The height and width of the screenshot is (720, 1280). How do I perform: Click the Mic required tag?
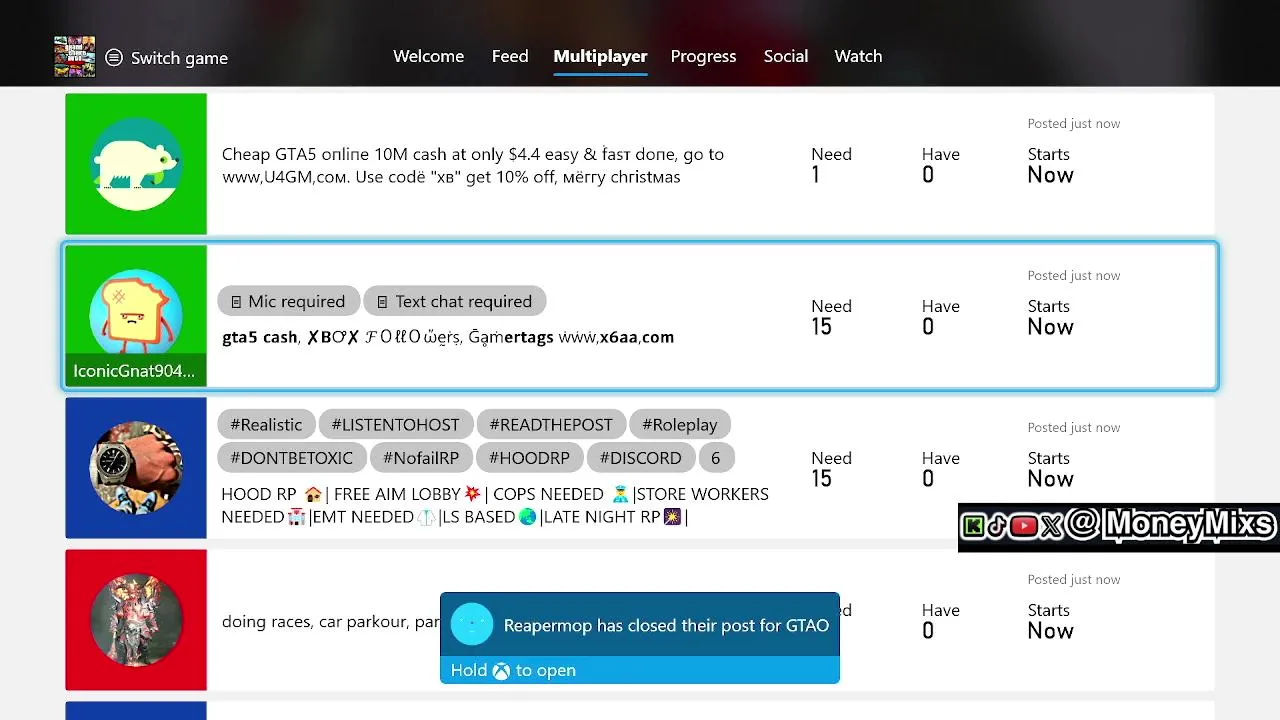[288, 301]
